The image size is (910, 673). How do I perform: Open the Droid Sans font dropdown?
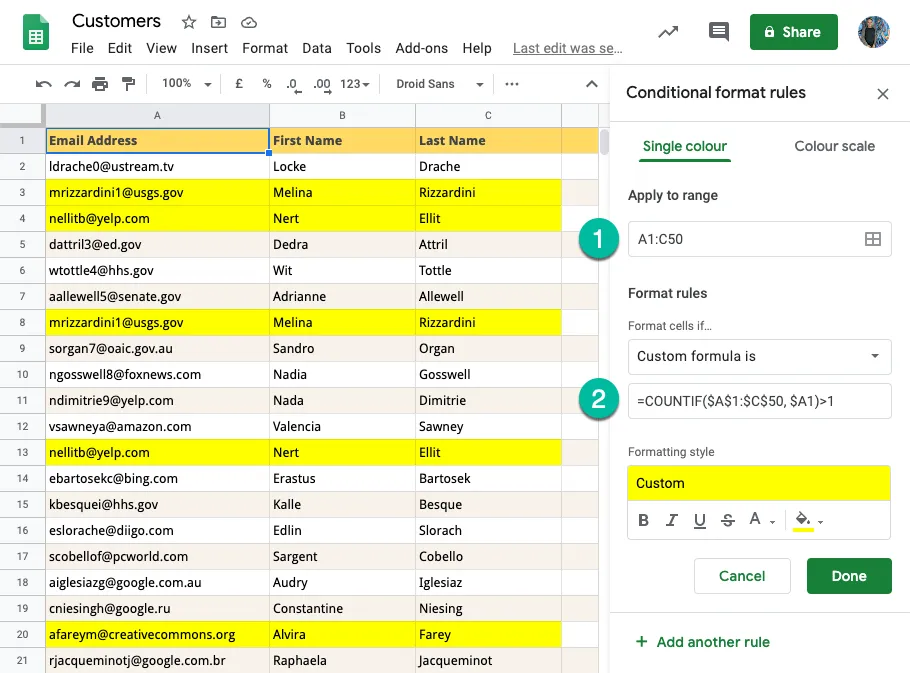pos(438,84)
